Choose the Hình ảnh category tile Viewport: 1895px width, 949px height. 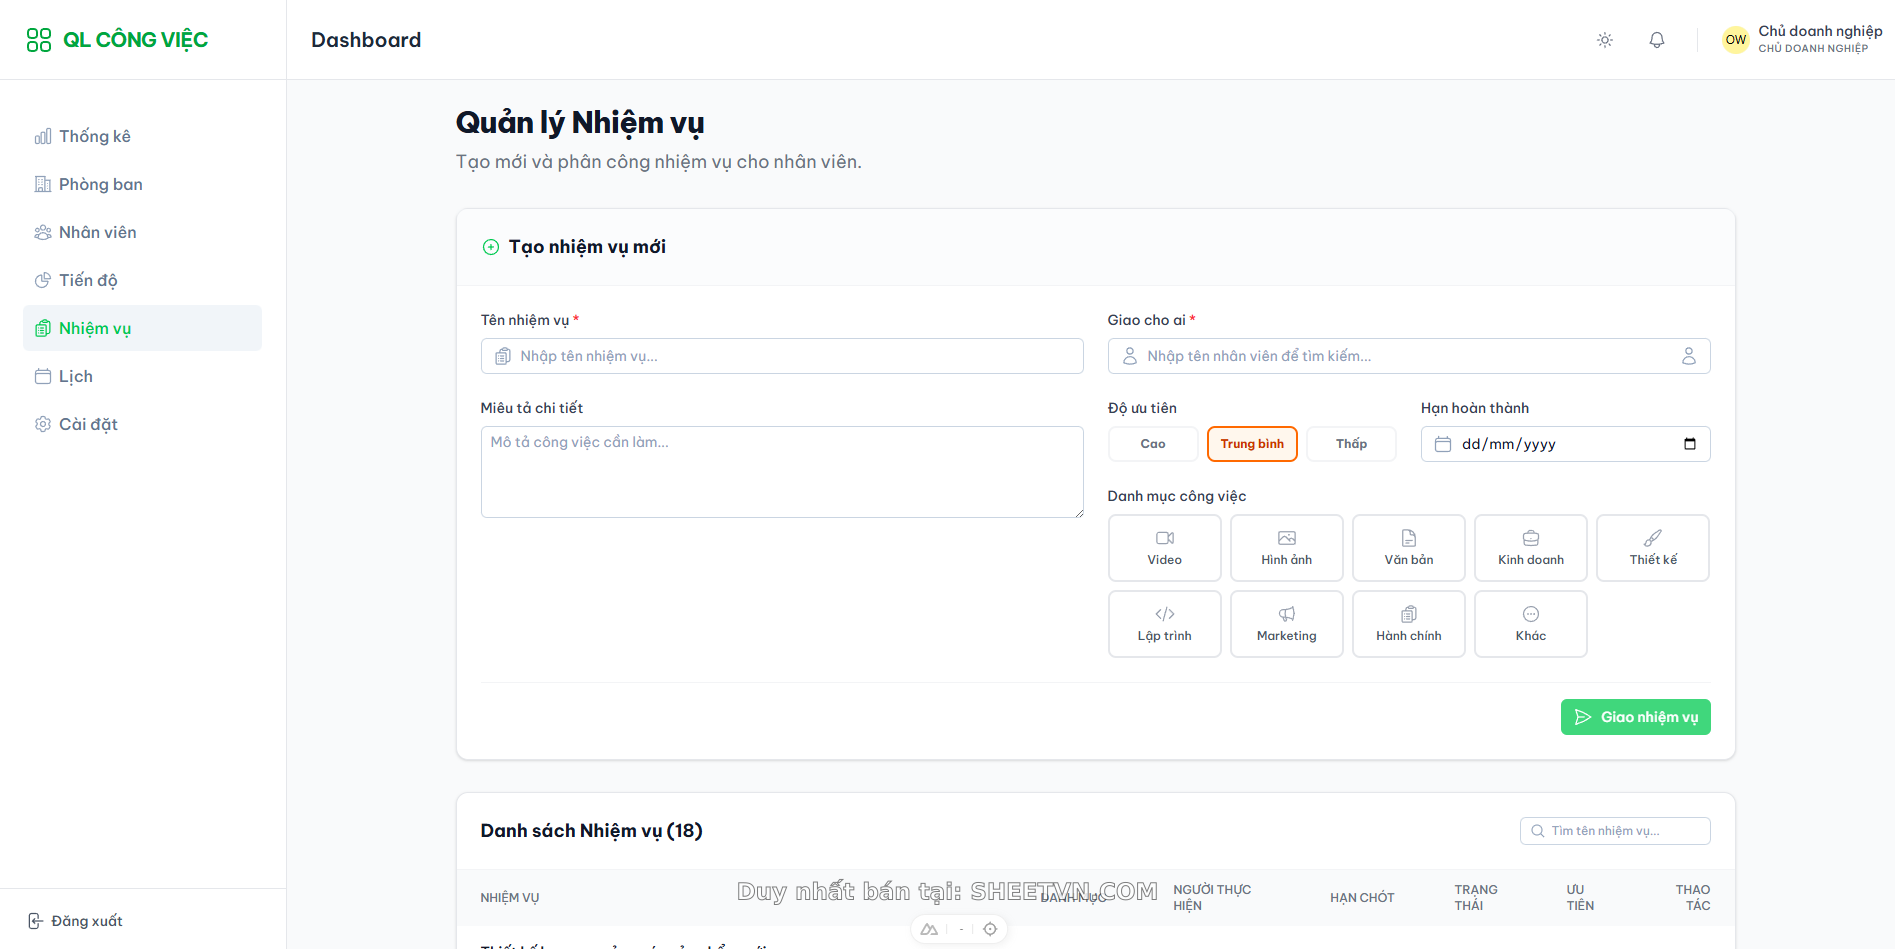click(1286, 548)
